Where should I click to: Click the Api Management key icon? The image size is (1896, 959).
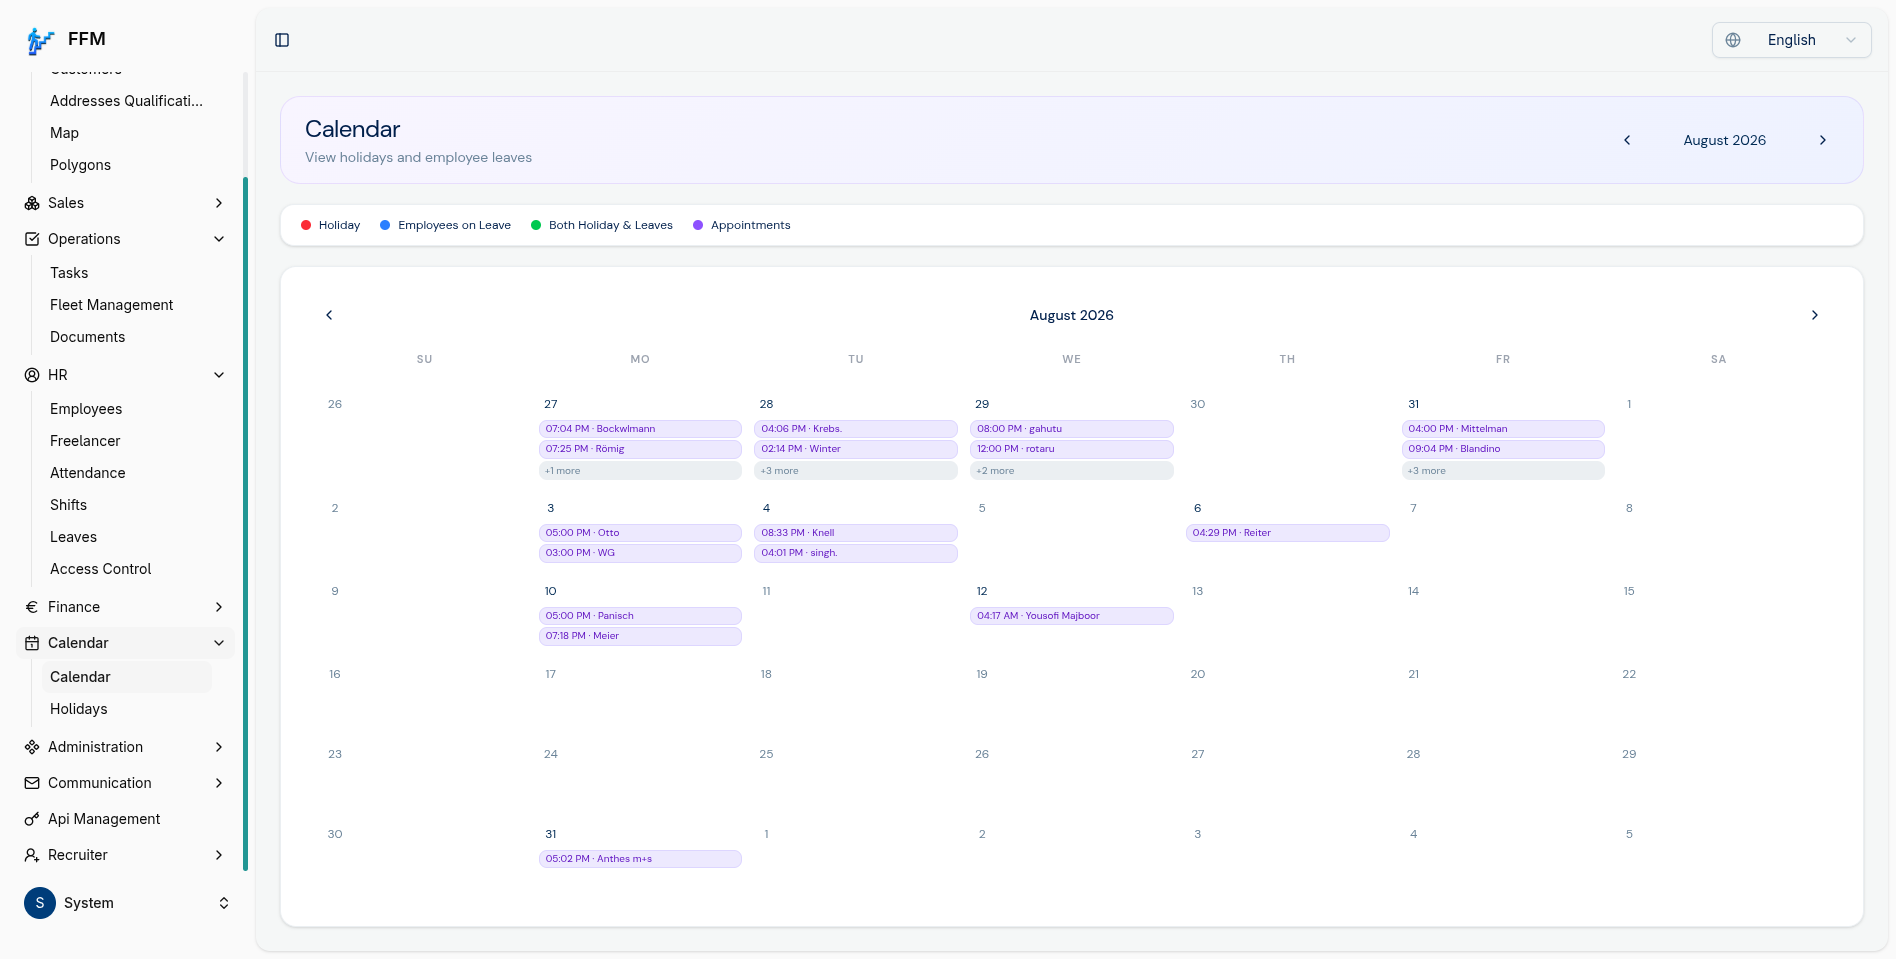(32, 819)
